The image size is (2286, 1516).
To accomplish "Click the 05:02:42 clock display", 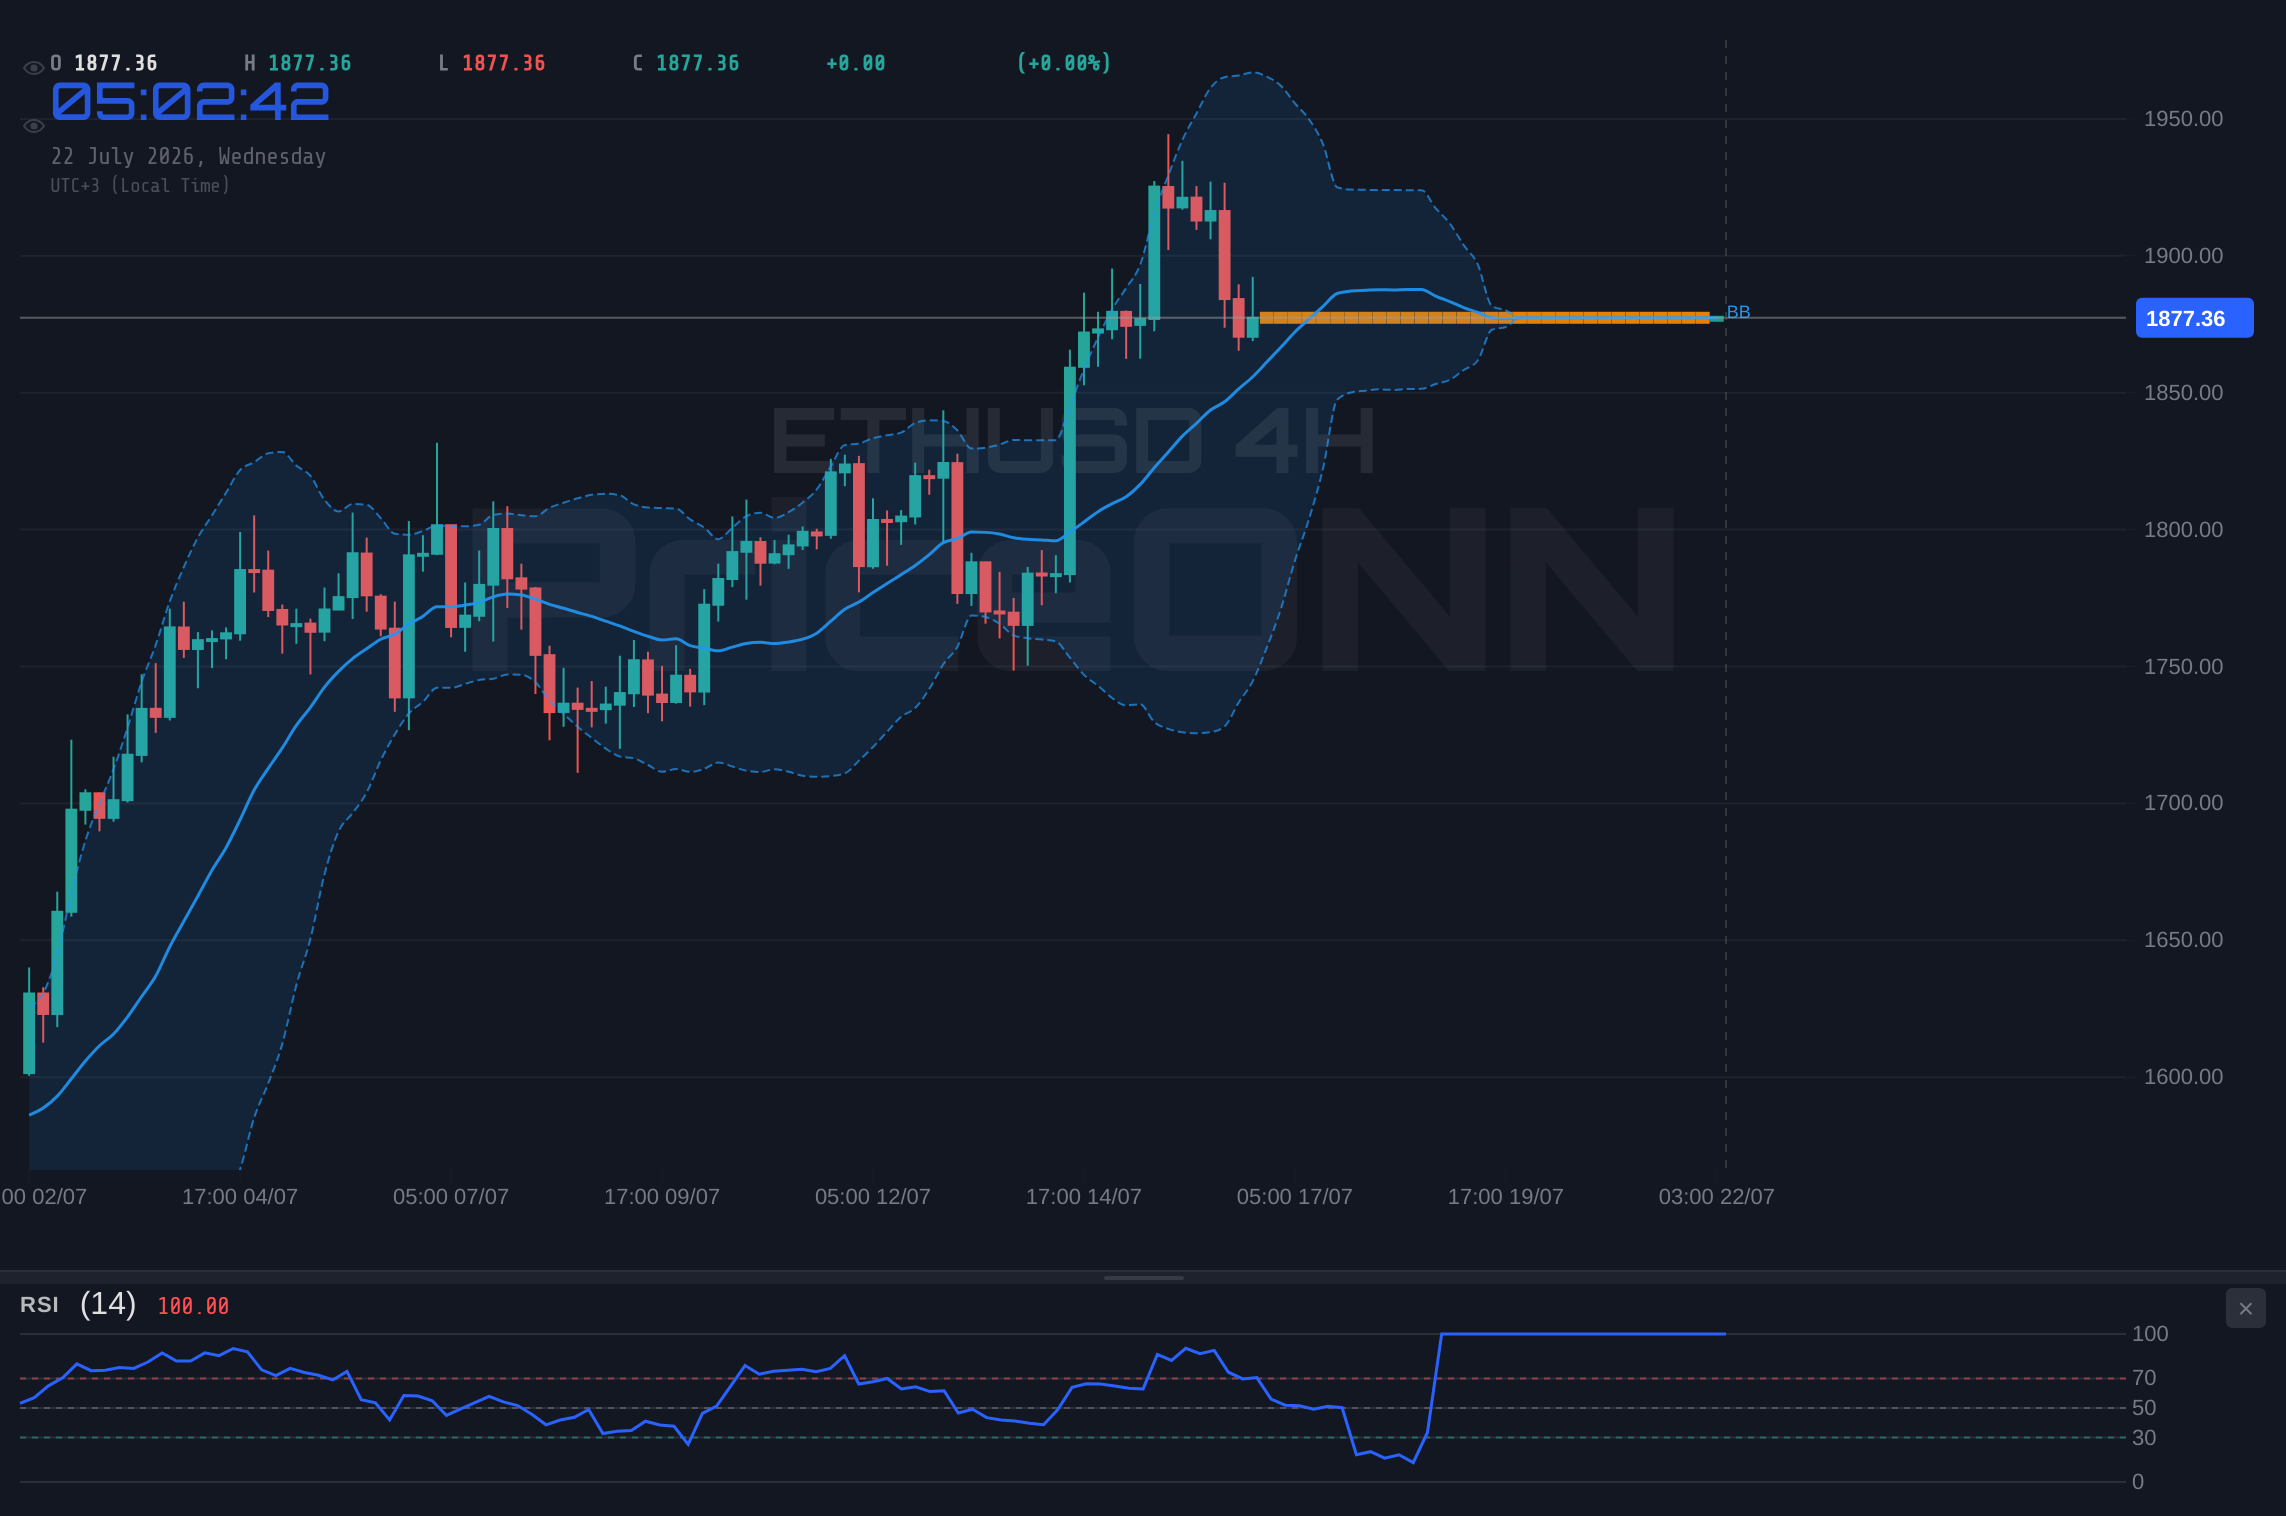I will pyautogui.click(x=190, y=102).
